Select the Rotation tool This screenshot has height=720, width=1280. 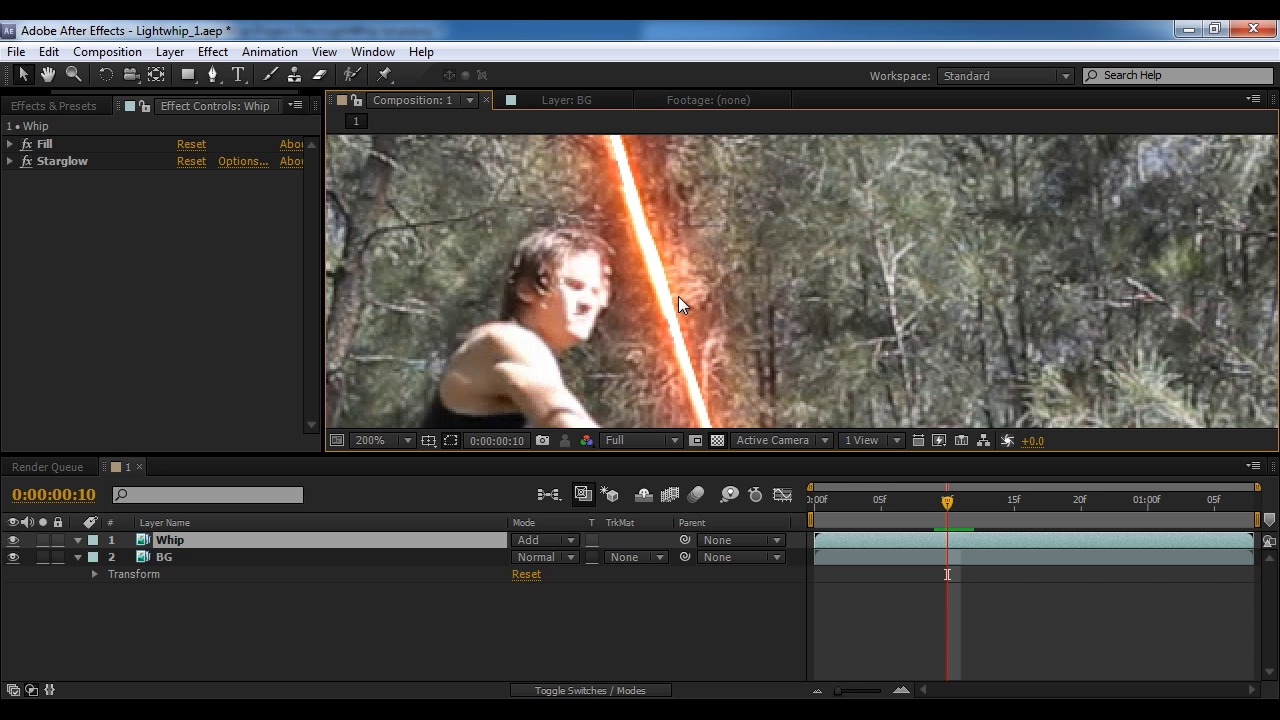pyautogui.click(x=105, y=75)
